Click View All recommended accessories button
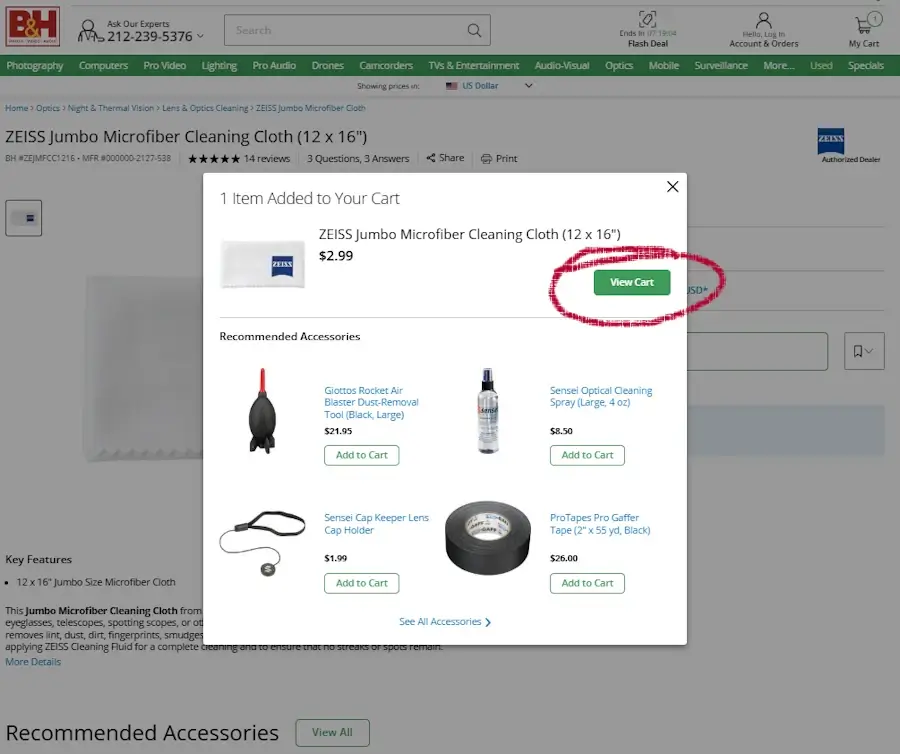Screen dimensions: 900x754 (x=332, y=732)
